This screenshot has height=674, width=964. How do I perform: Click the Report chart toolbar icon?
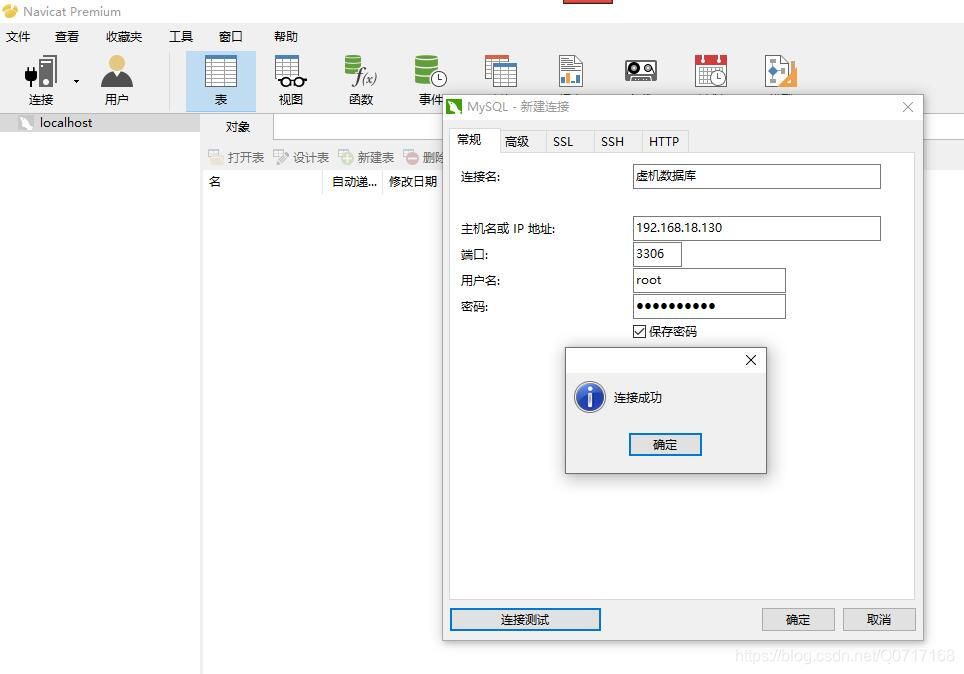(571, 71)
